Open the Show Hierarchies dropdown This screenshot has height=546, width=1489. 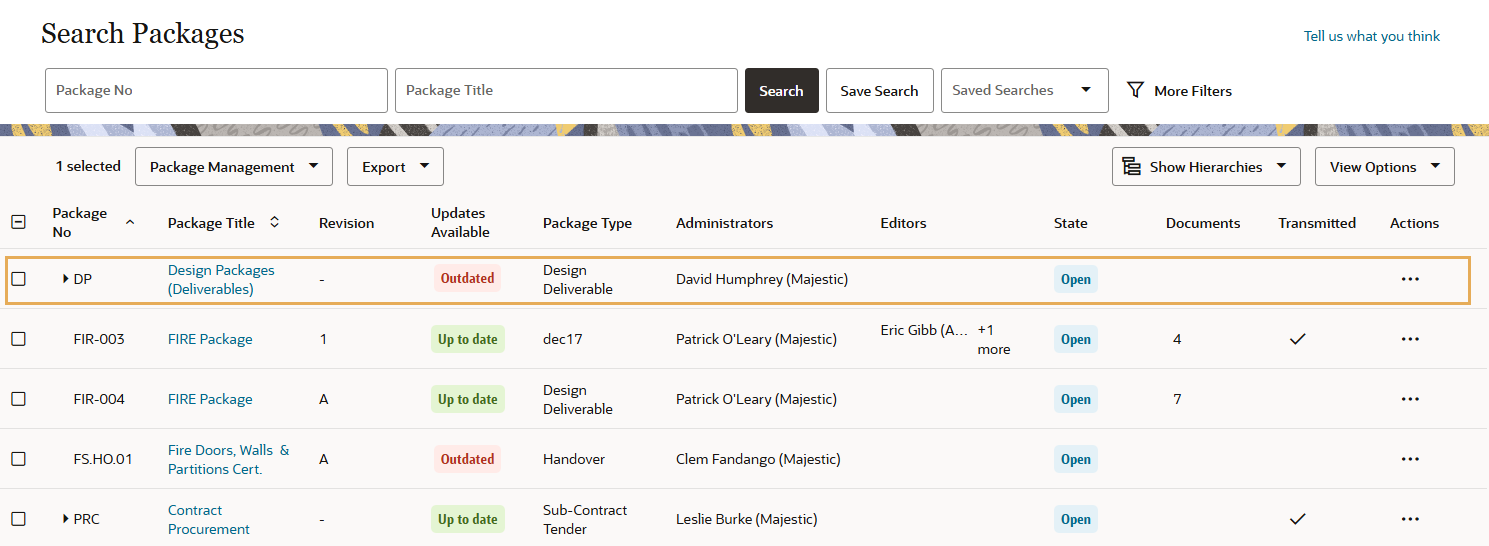[1205, 167]
